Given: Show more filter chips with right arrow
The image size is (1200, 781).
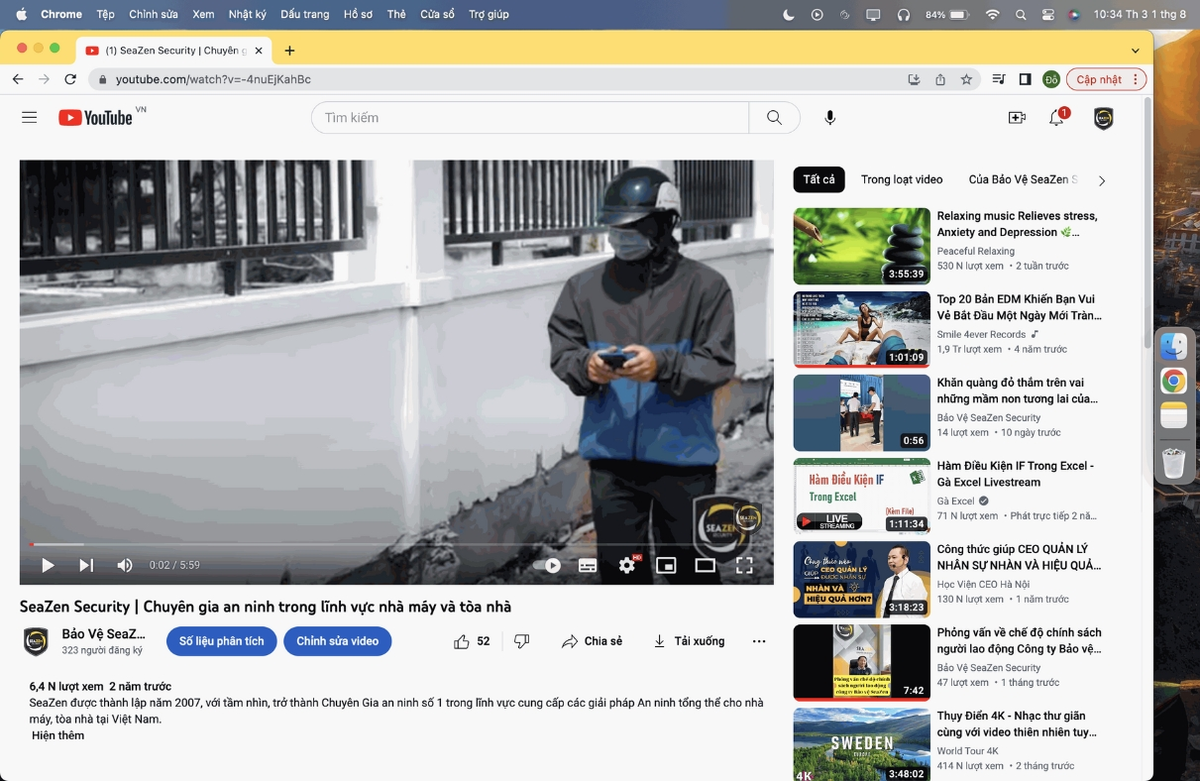Looking at the screenshot, I should coord(1102,181).
